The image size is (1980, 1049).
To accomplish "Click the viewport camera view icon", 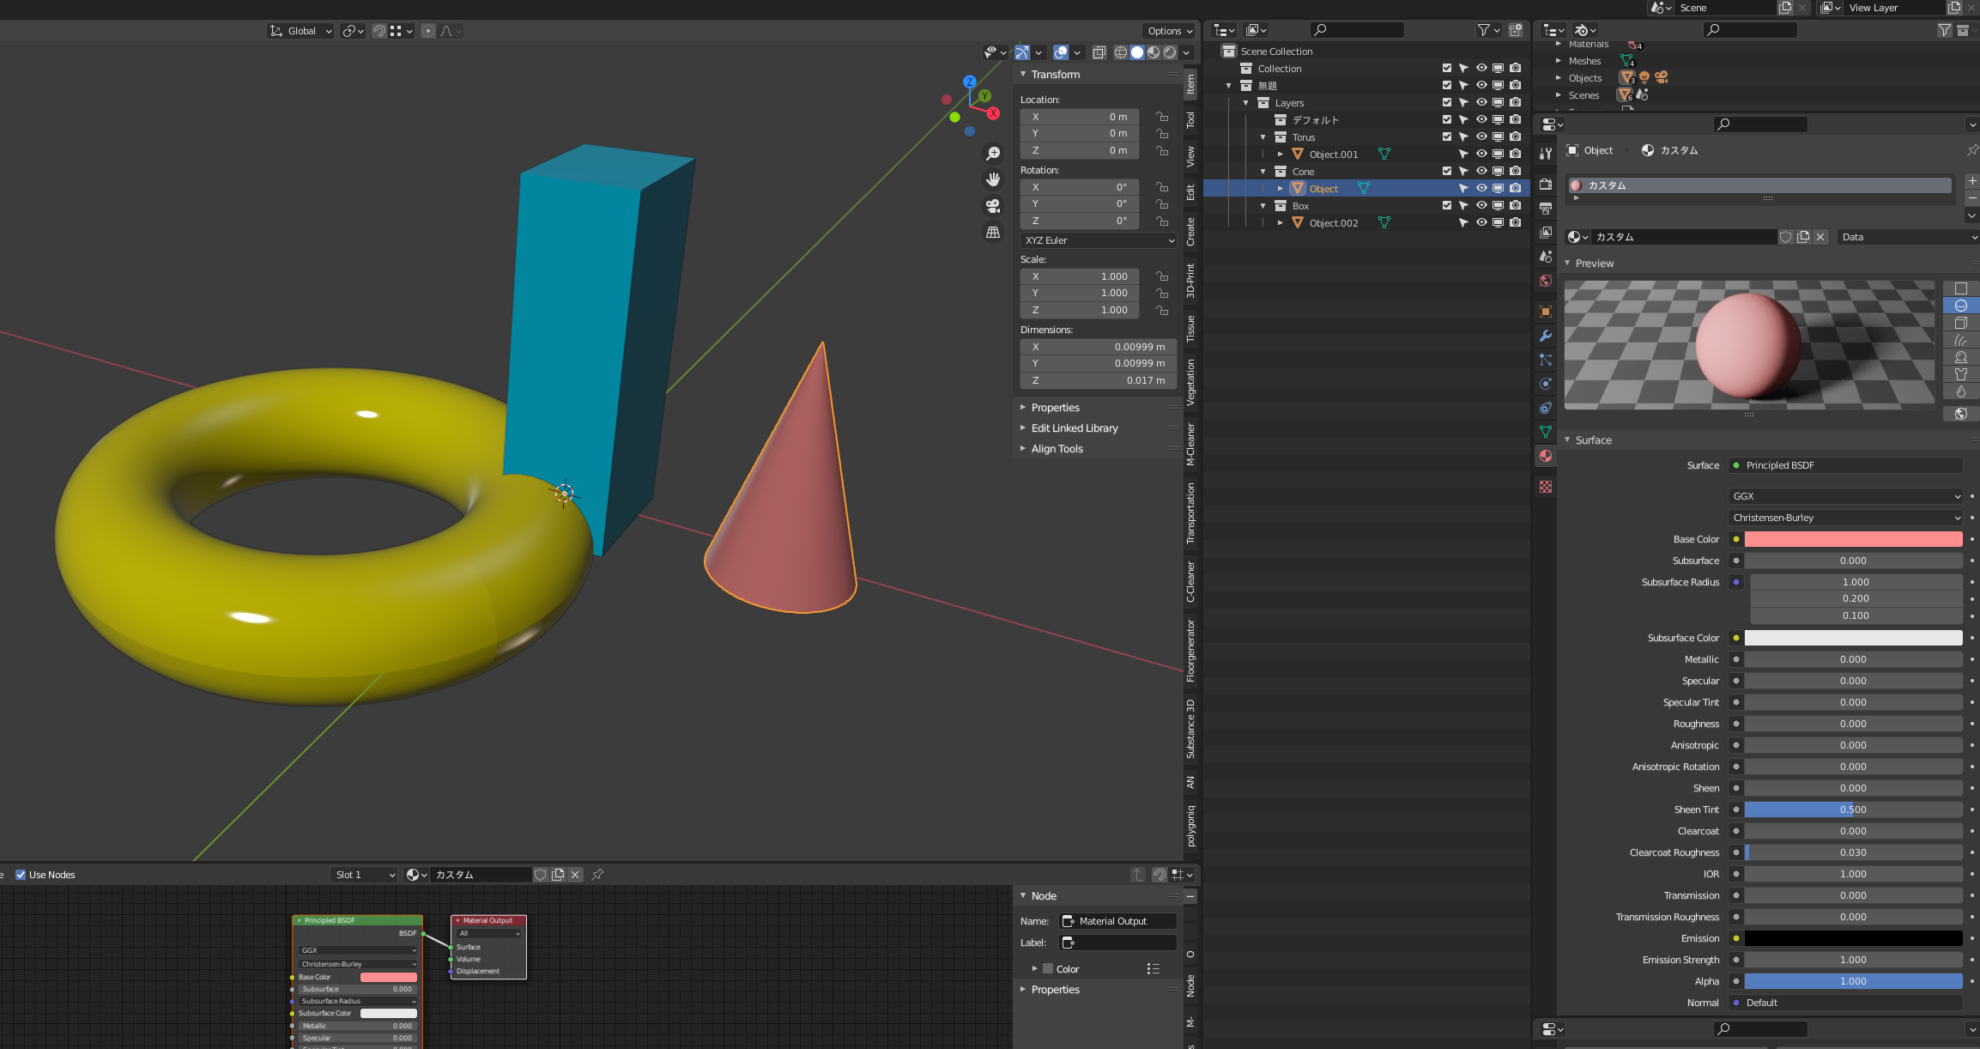I will click(x=993, y=206).
